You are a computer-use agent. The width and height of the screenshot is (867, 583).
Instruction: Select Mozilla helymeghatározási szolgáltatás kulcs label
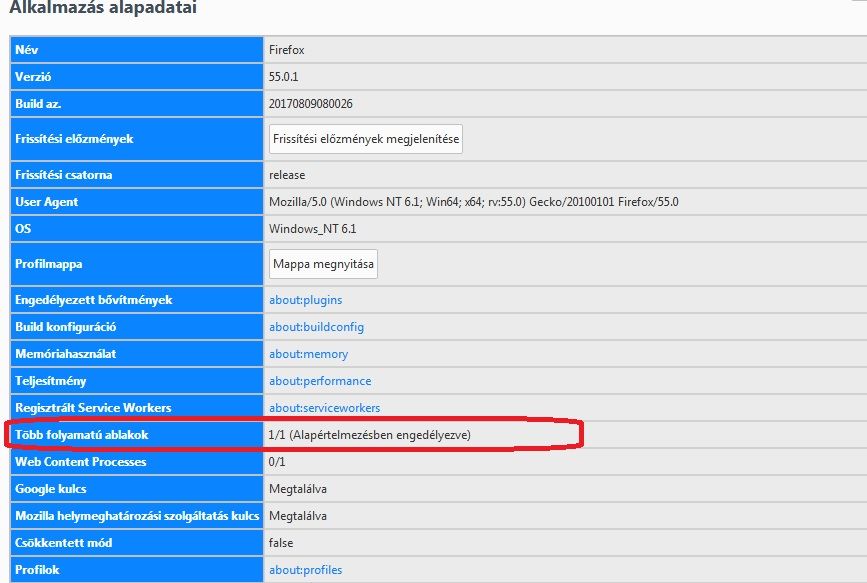pyautogui.click(x=137, y=516)
